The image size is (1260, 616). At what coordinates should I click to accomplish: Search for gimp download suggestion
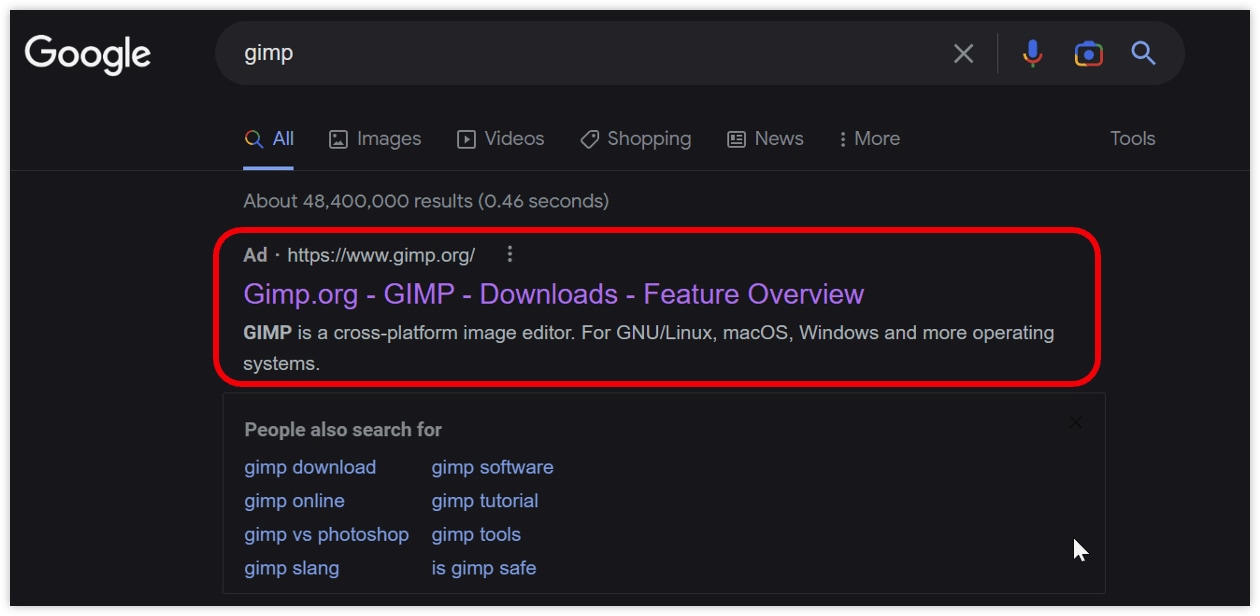coord(310,467)
